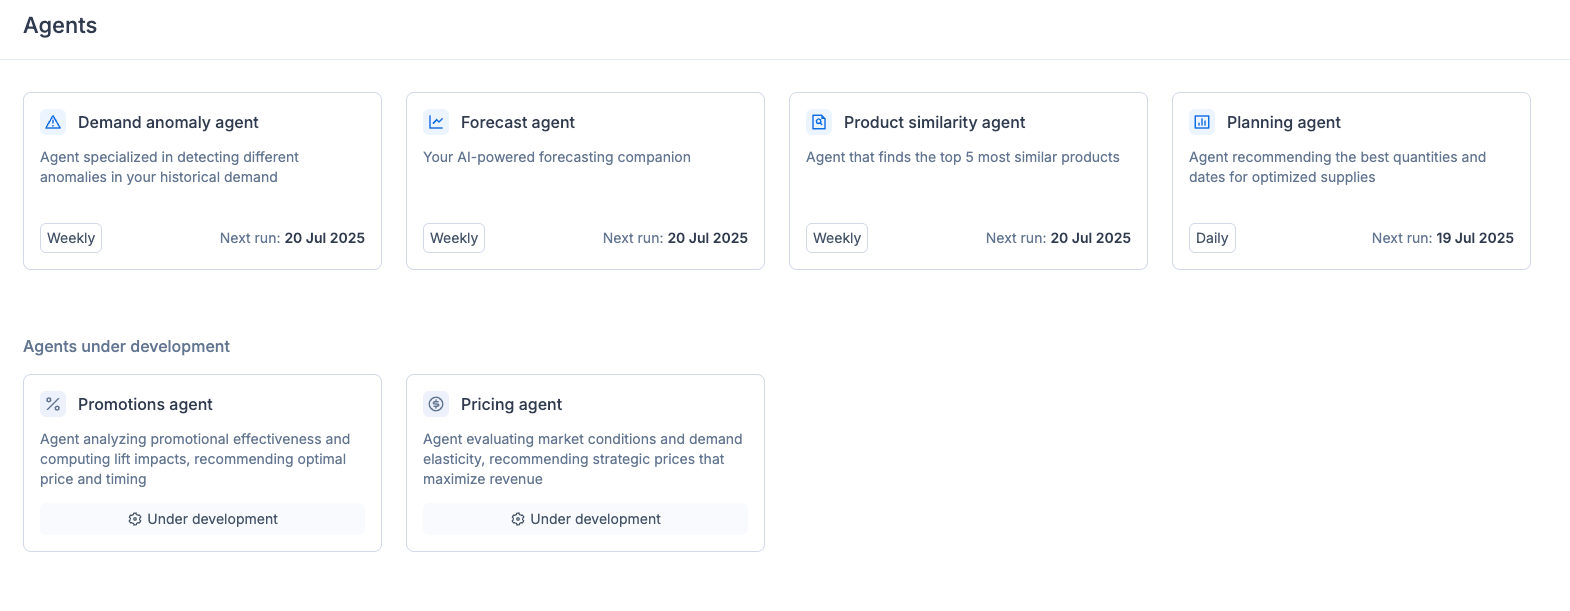The height and width of the screenshot is (611, 1570).
Task: Click the Product similarity document search icon
Action: pos(819,122)
